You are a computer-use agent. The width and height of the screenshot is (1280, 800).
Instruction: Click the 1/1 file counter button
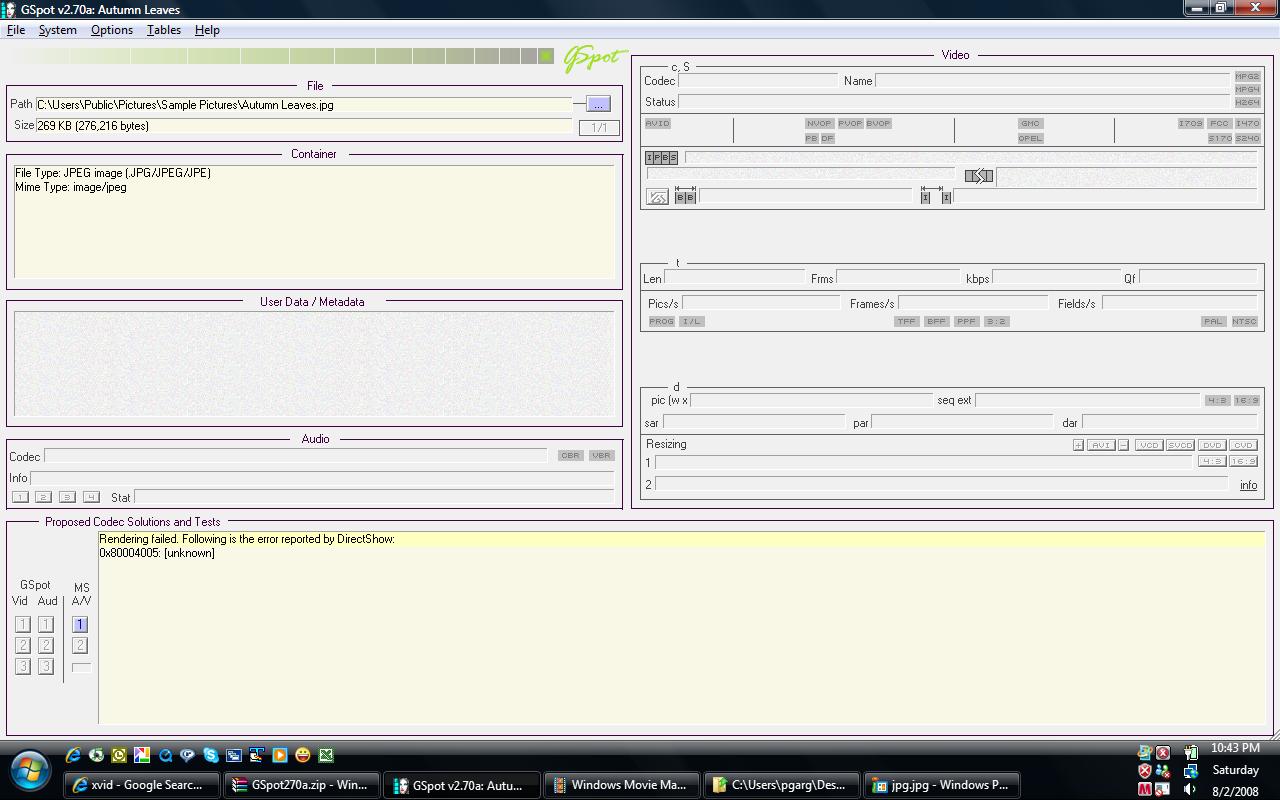coord(599,128)
